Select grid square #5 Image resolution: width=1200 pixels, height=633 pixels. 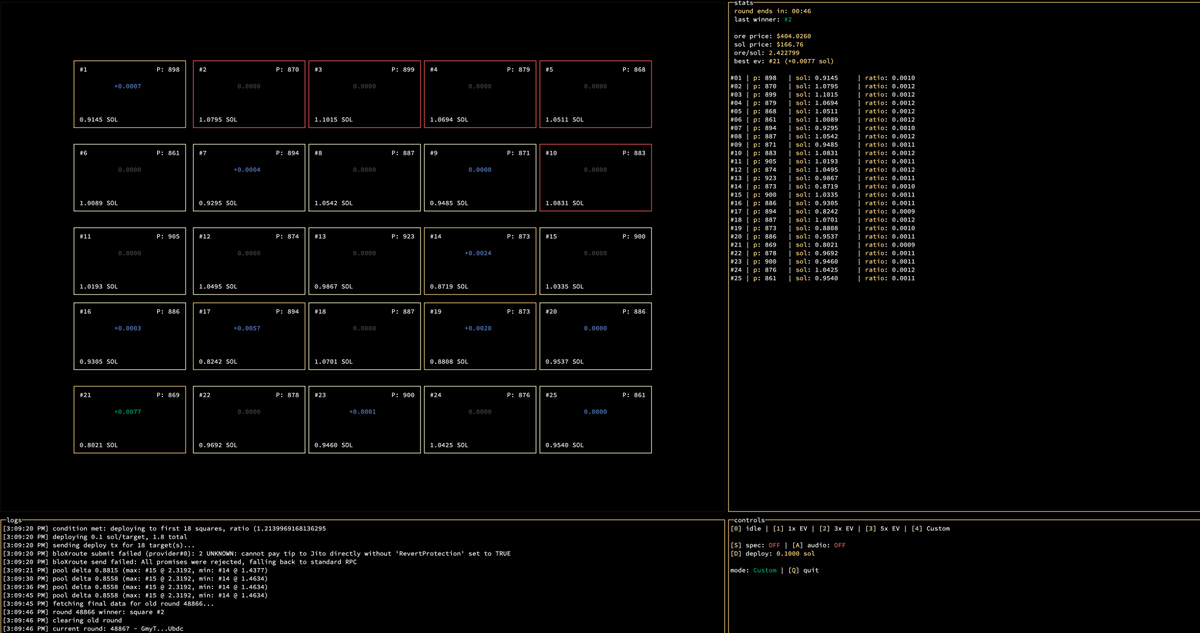[x=596, y=93]
